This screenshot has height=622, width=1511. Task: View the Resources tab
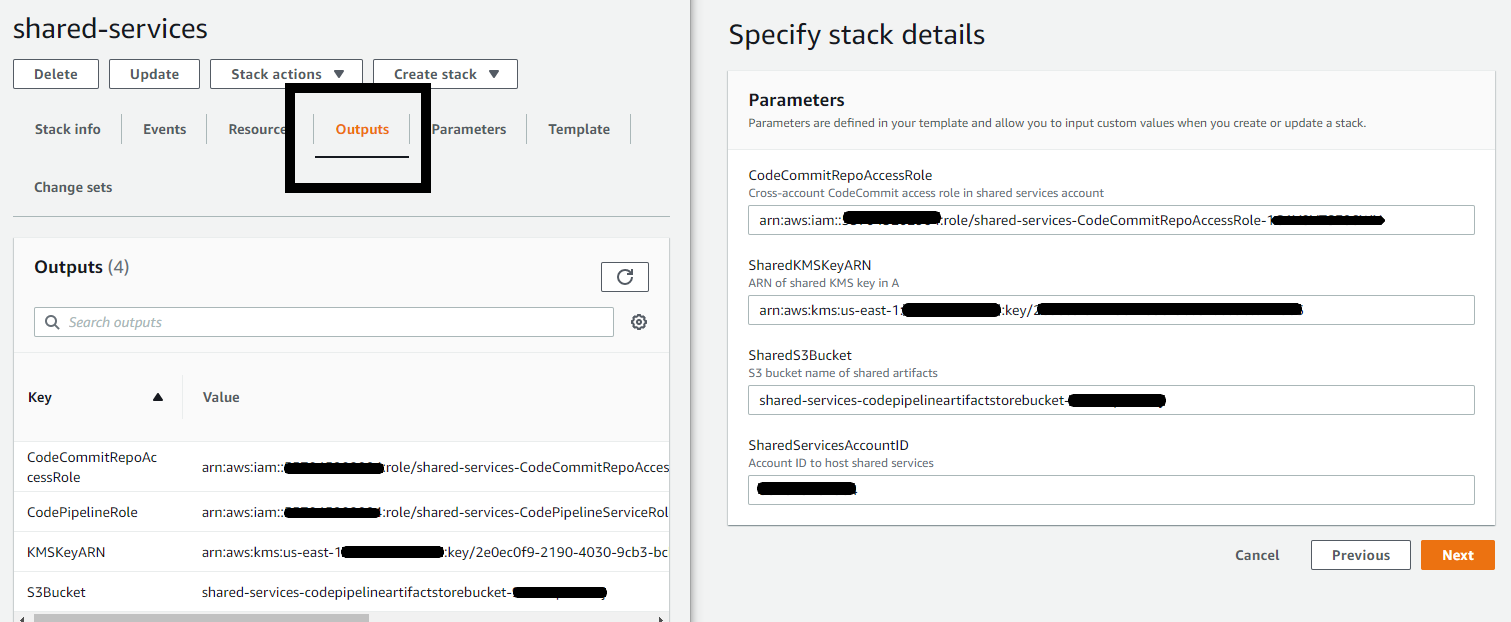pos(257,128)
